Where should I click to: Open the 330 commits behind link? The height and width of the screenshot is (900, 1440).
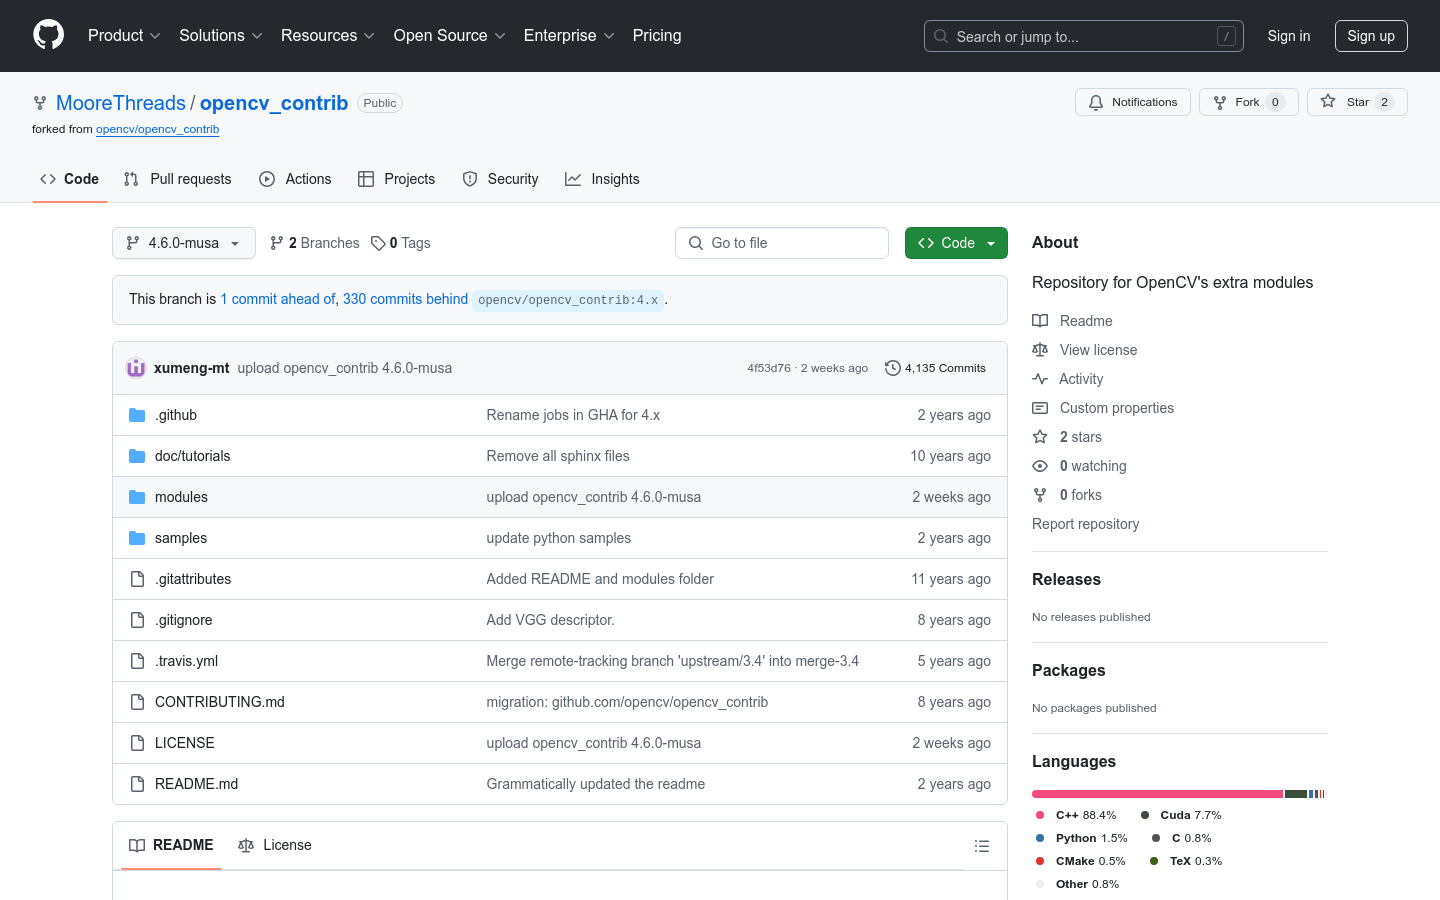pos(405,299)
